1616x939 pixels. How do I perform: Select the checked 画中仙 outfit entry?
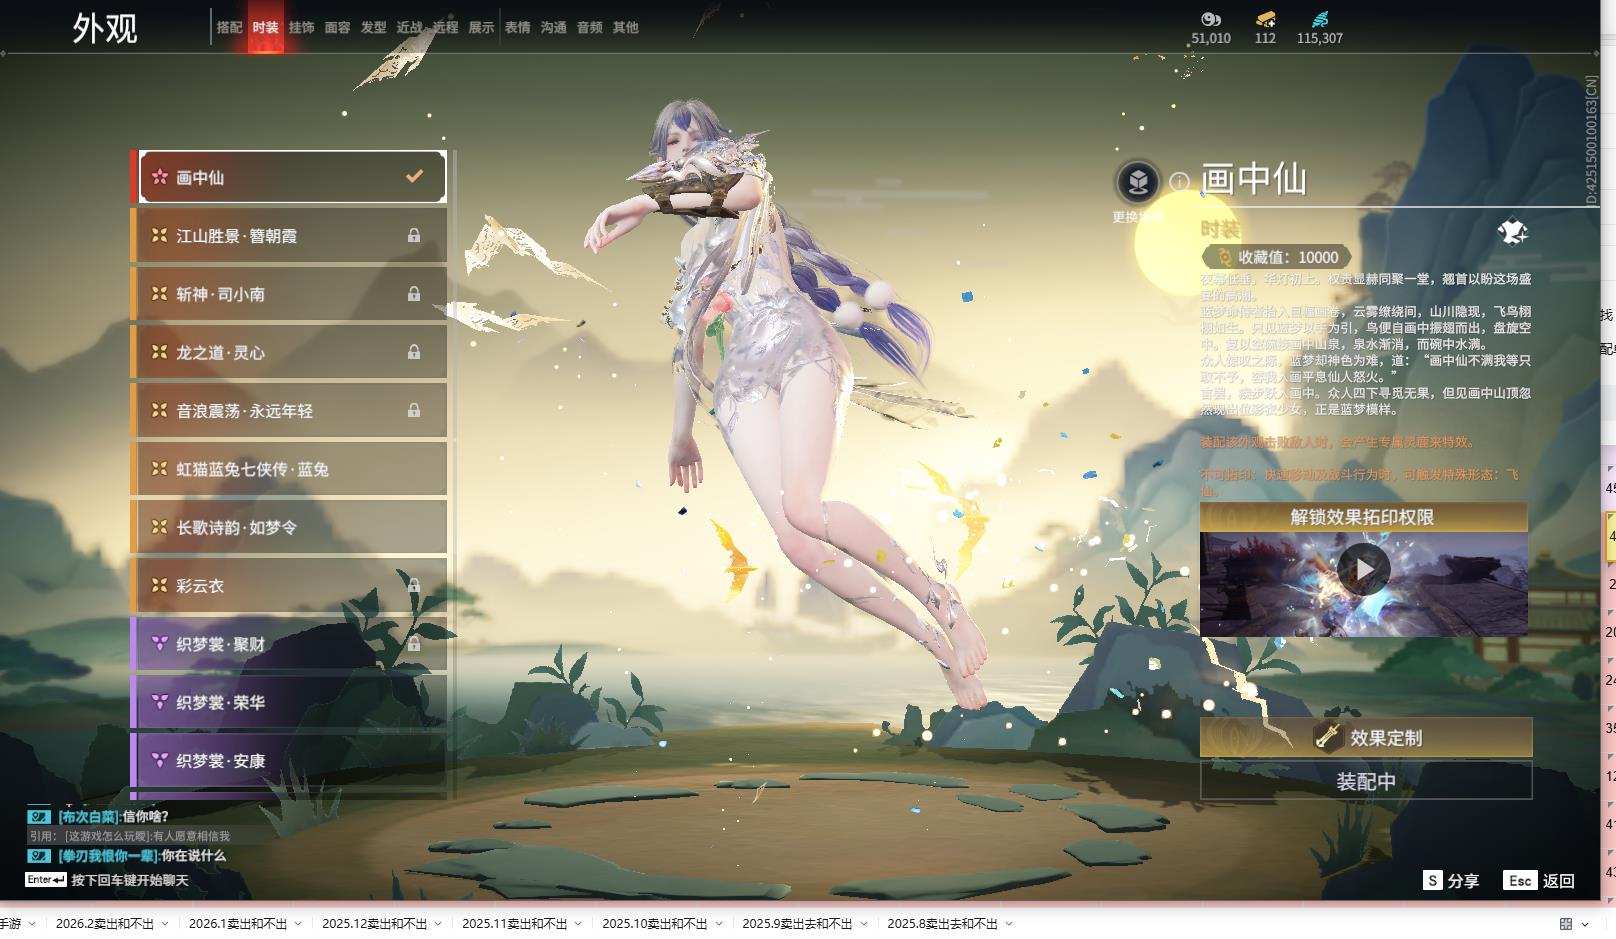coord(292,177)
